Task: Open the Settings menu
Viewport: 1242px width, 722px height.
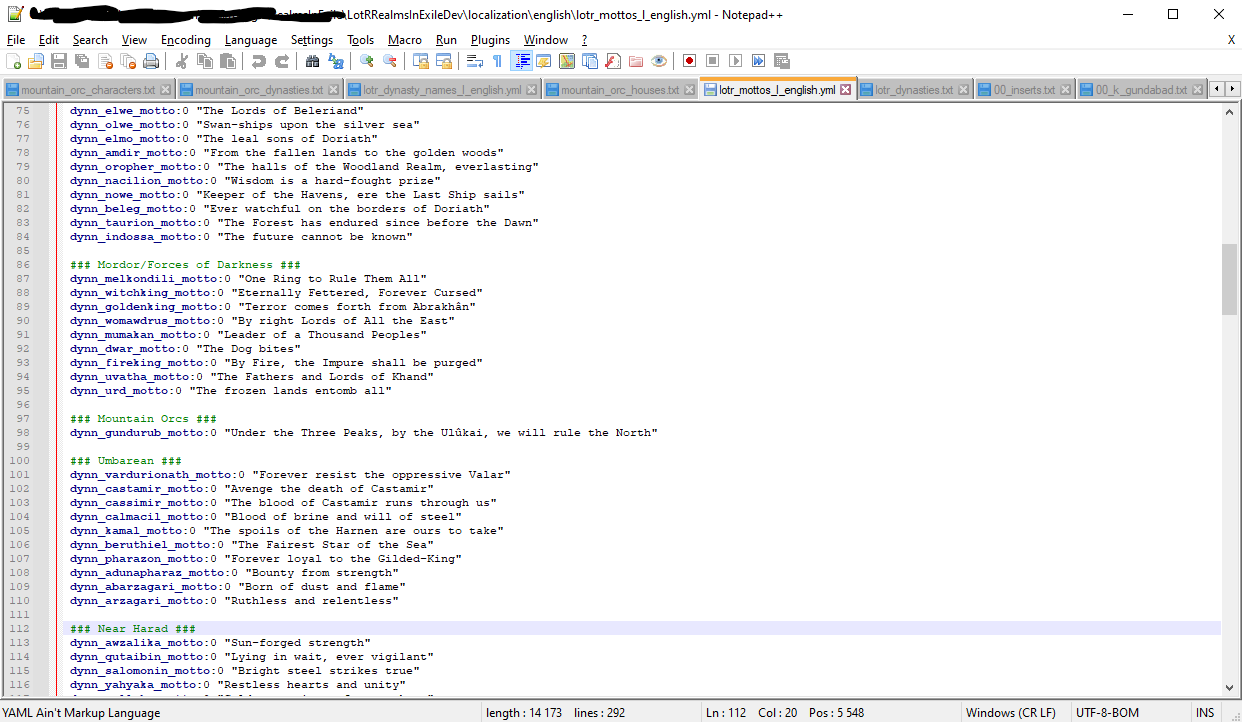Action: [x=312, y=40]
